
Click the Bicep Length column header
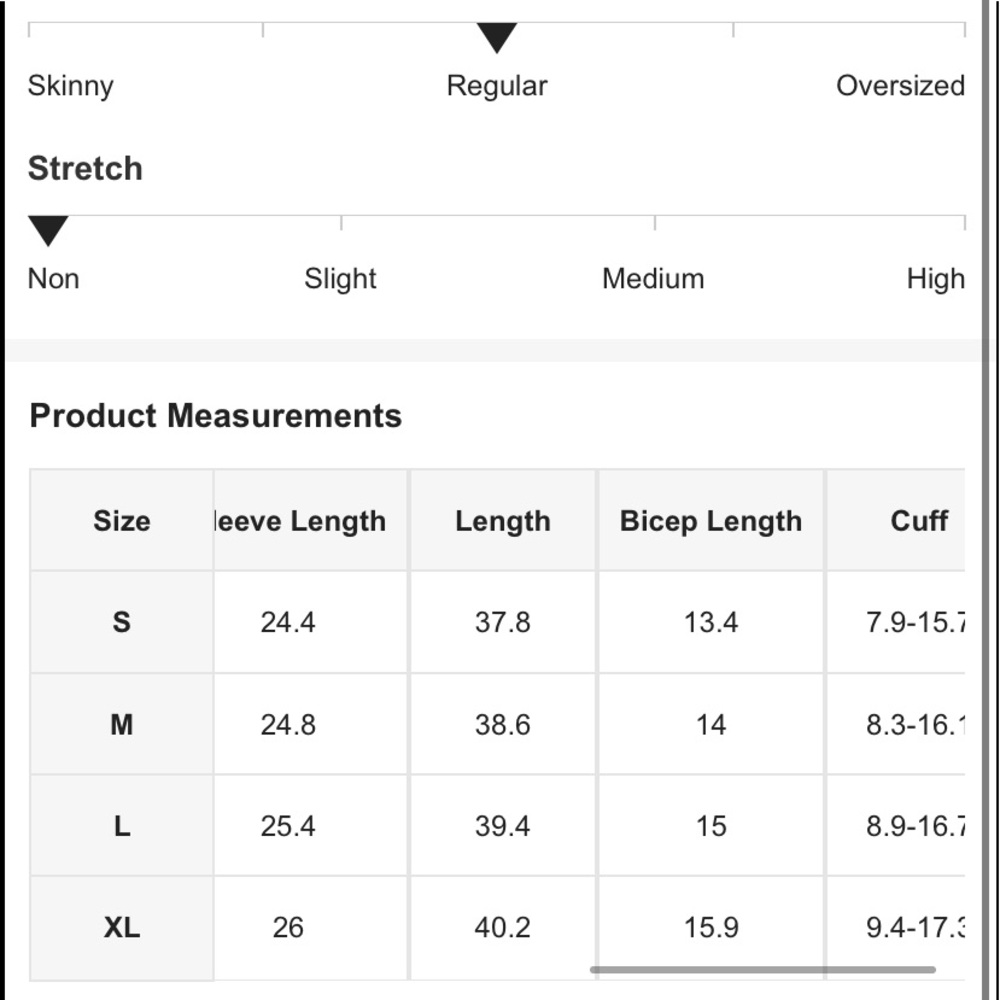pos(710,520)
